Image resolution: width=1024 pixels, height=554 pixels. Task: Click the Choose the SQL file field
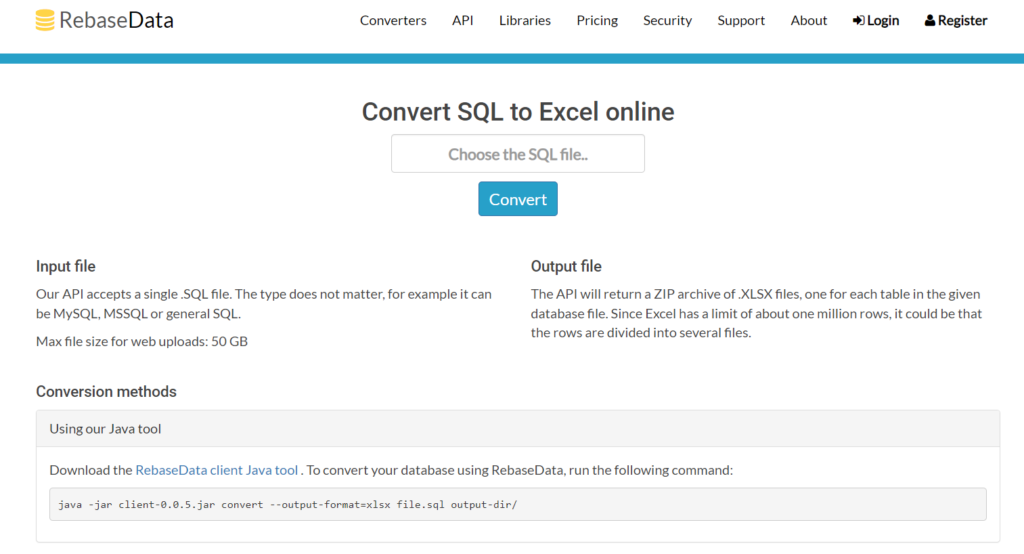click(518, 154)
